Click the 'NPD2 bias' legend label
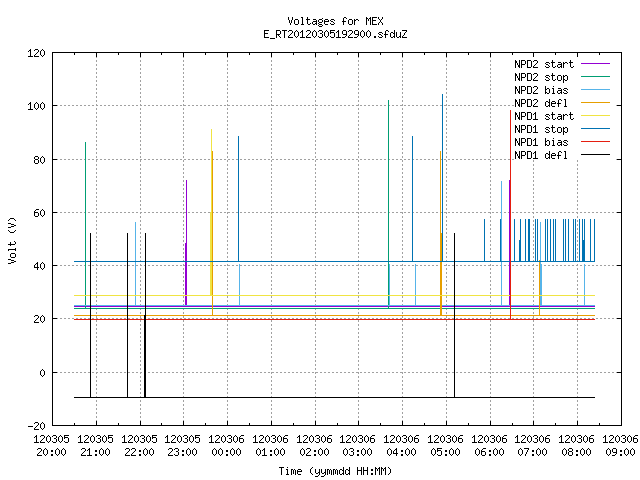640x480 pixels. (541, 90)
